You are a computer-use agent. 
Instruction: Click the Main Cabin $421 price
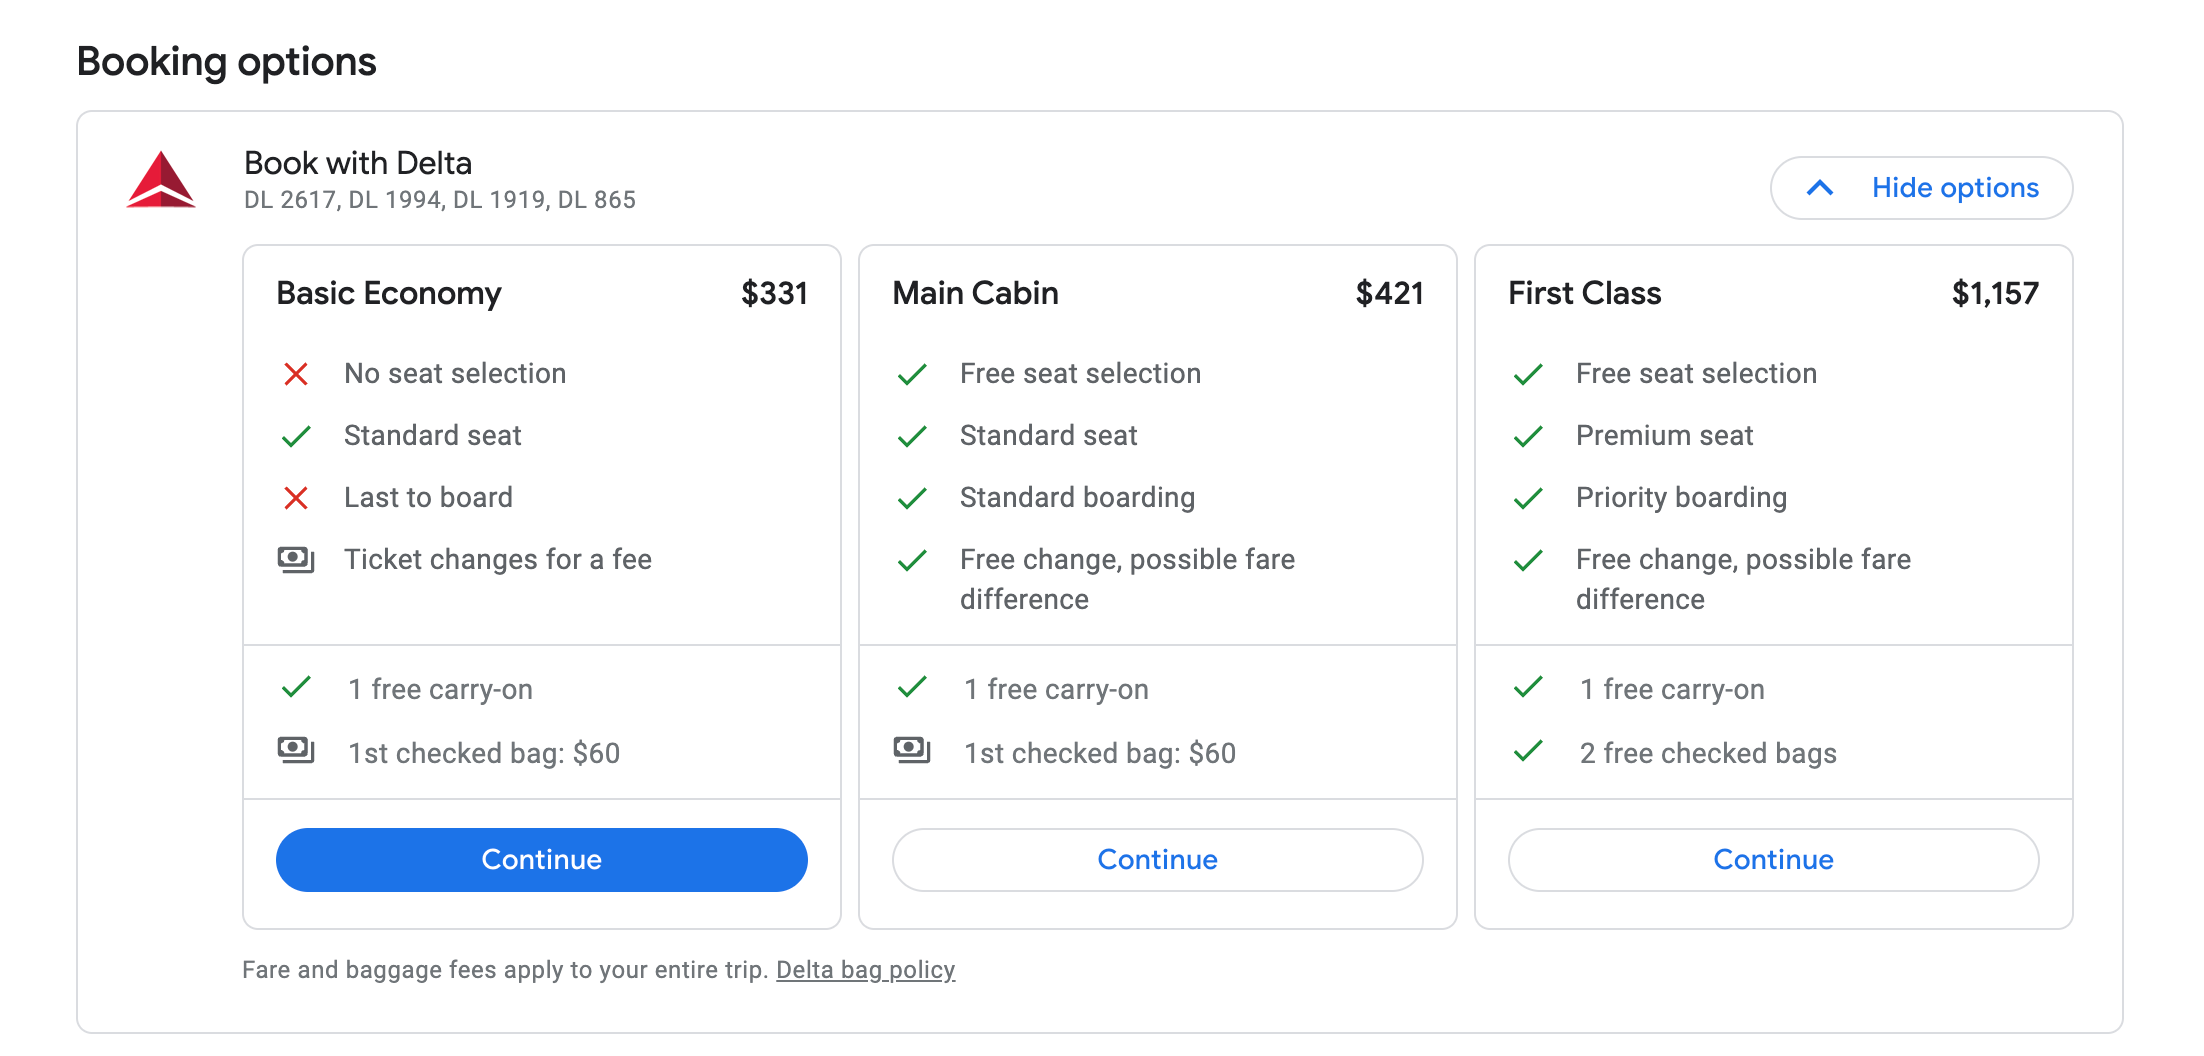click(1389, 294)
